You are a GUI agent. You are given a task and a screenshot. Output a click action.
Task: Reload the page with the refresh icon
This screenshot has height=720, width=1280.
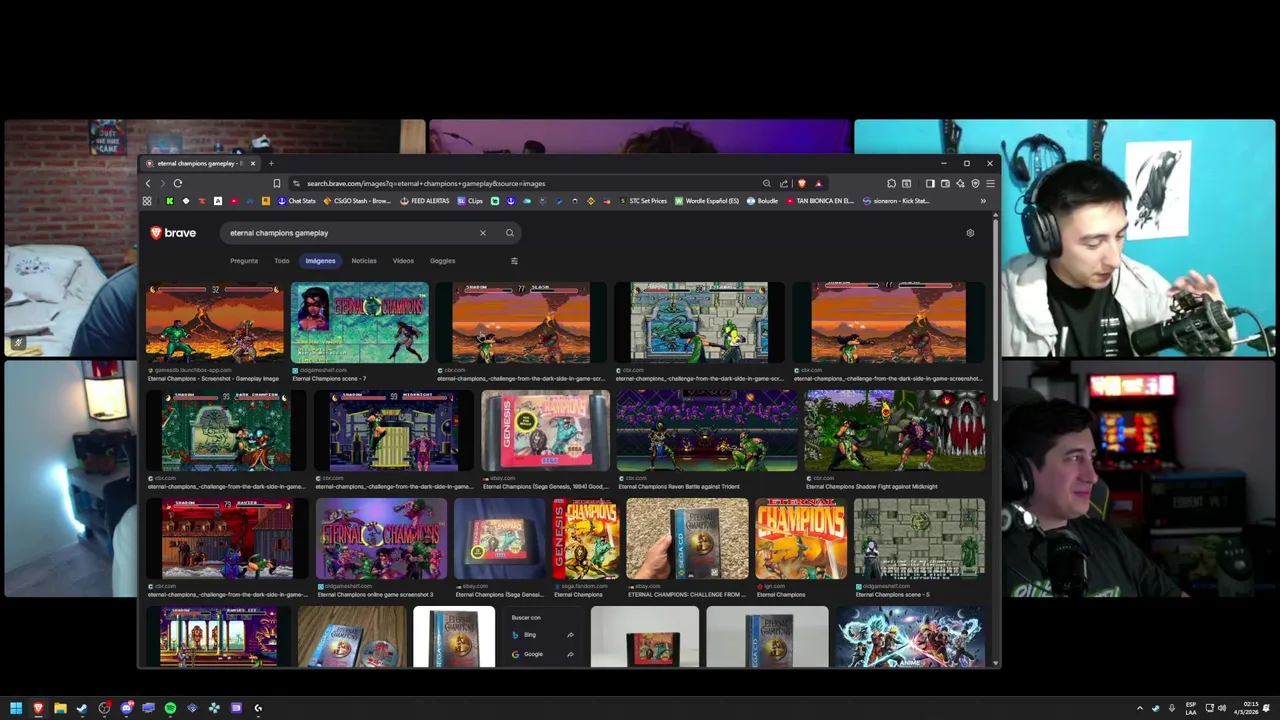tap(177, 183)
